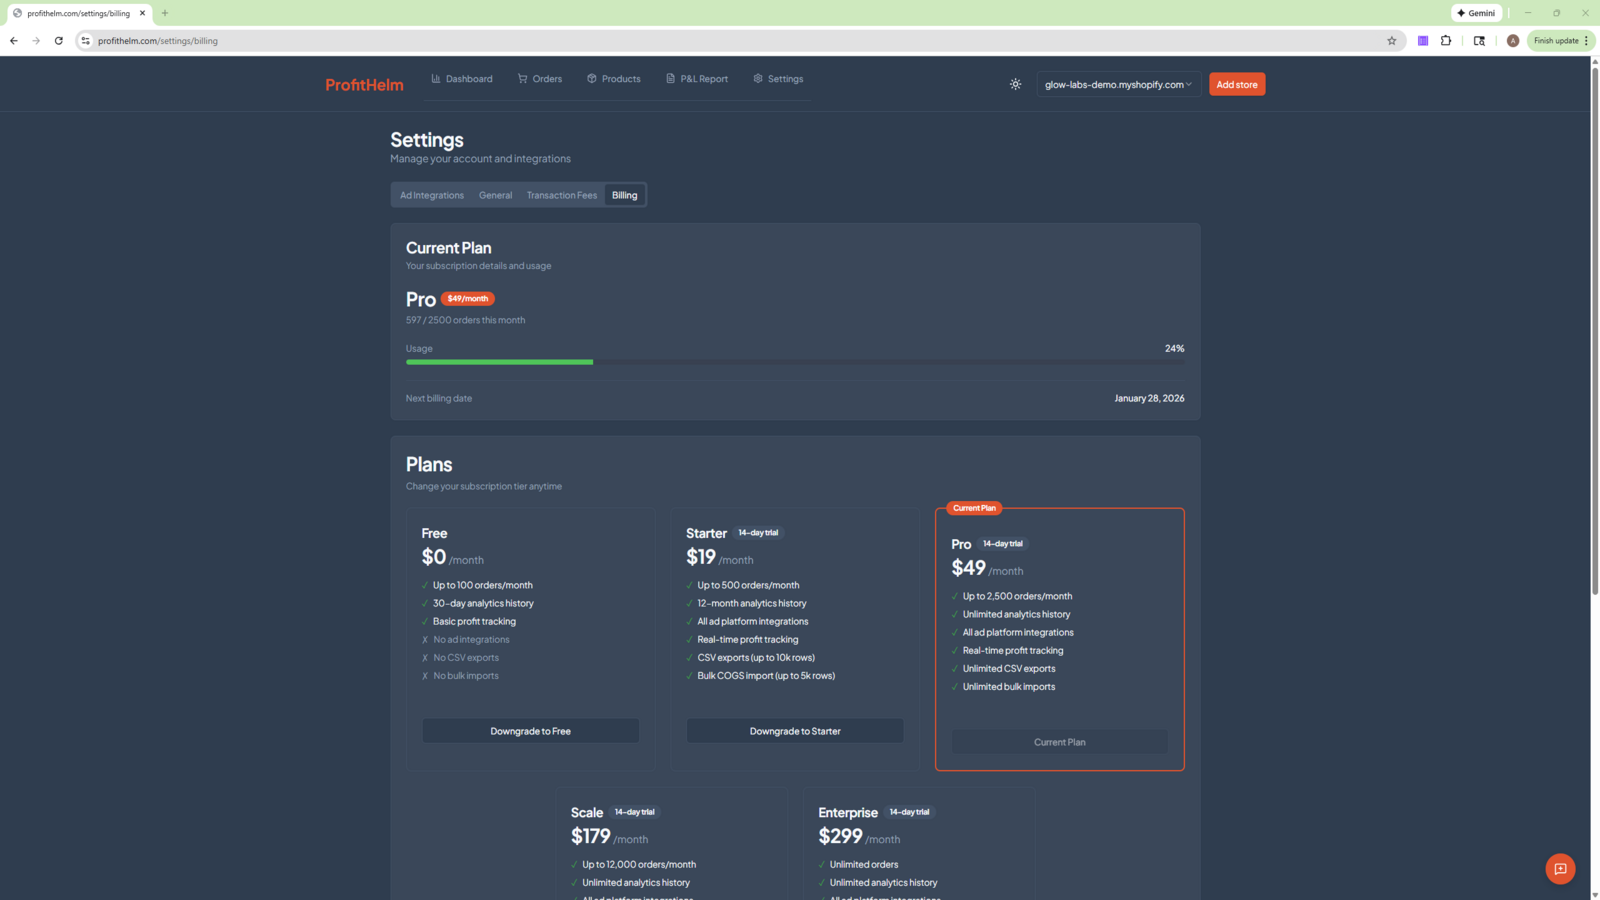The width and height of the screenshot is (1600, 900).
Task: Switch to the General settings tab
Action: click(495, 195)
